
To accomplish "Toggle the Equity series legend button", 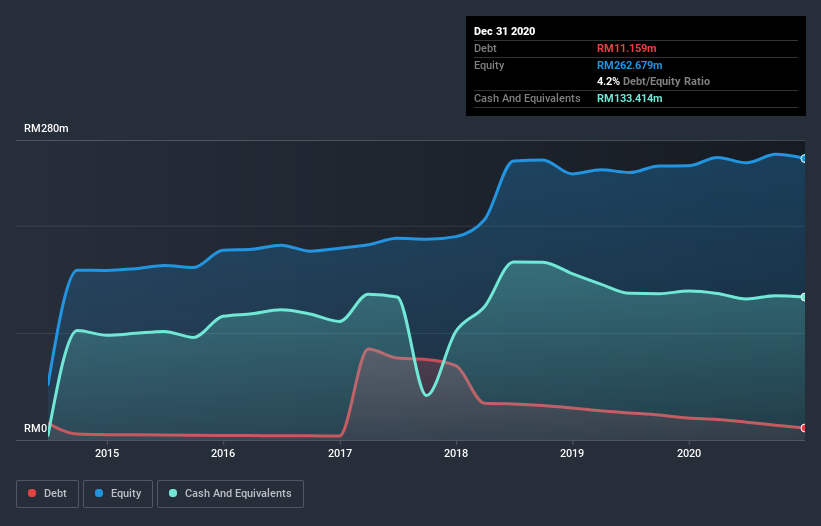I will pyautogui.click(x=118, y=494).
